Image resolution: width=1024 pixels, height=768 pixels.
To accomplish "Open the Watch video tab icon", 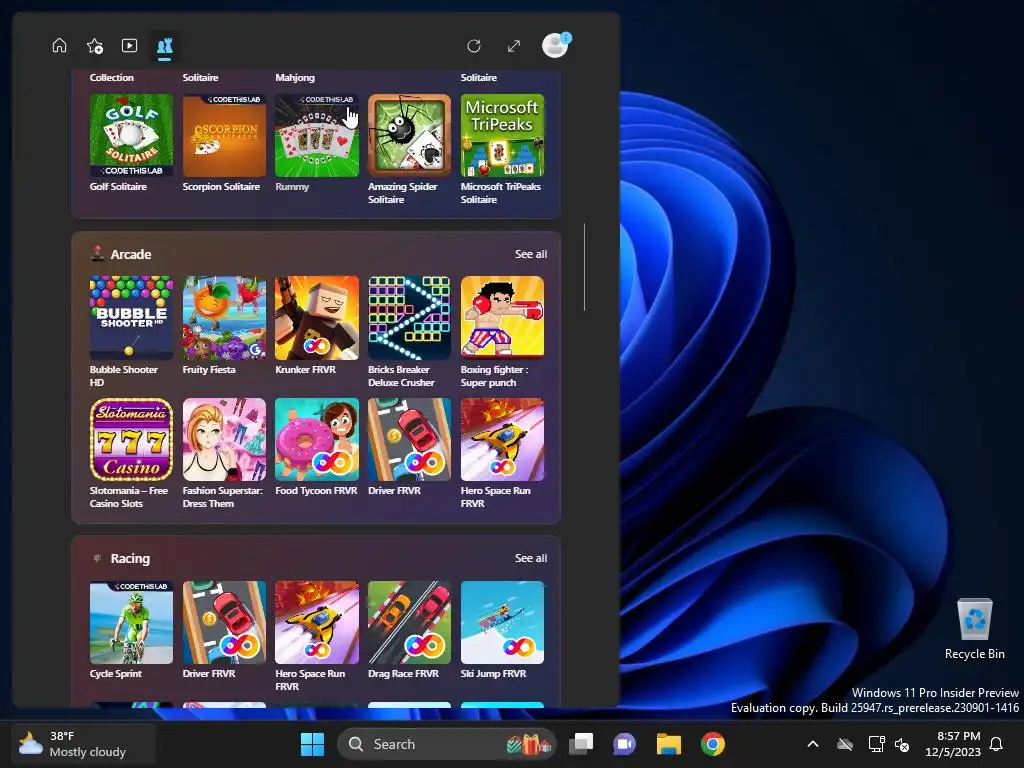I will tap(129, 46).
